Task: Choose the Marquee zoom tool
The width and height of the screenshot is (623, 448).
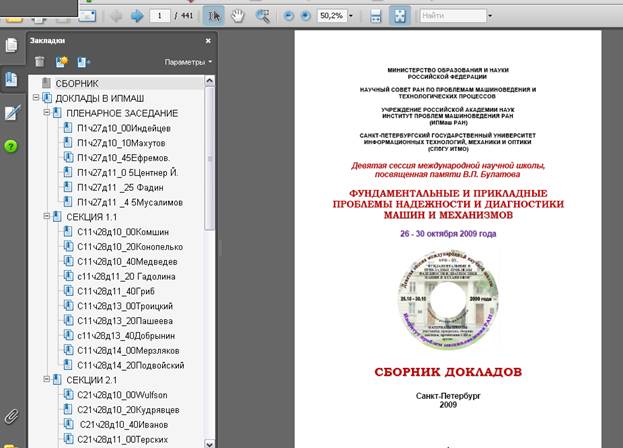Action: point(263,16)
